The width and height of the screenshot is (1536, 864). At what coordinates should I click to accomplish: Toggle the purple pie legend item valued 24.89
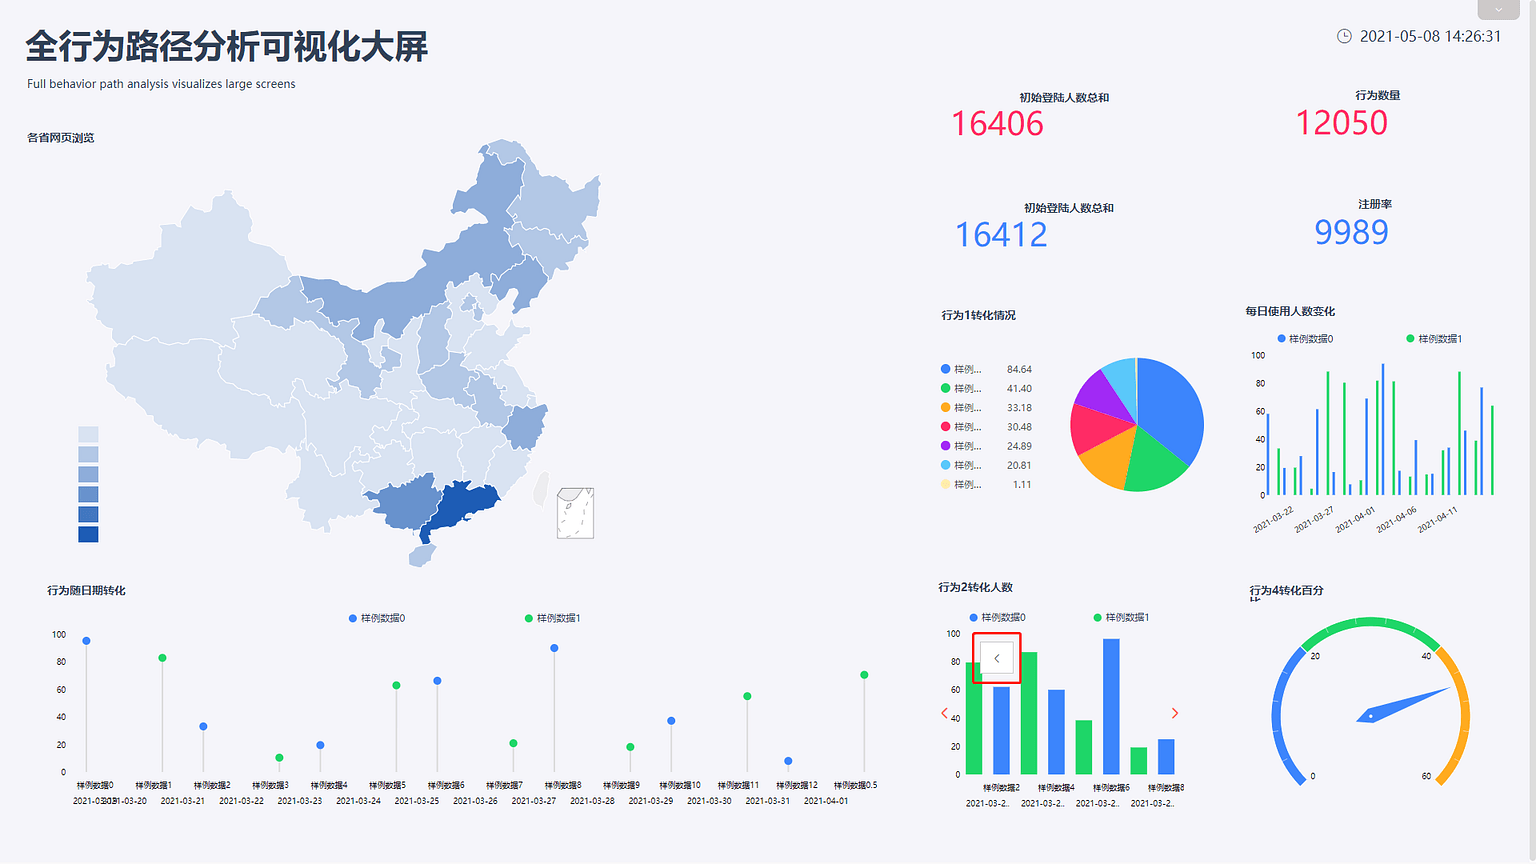(x=986, y=446)
